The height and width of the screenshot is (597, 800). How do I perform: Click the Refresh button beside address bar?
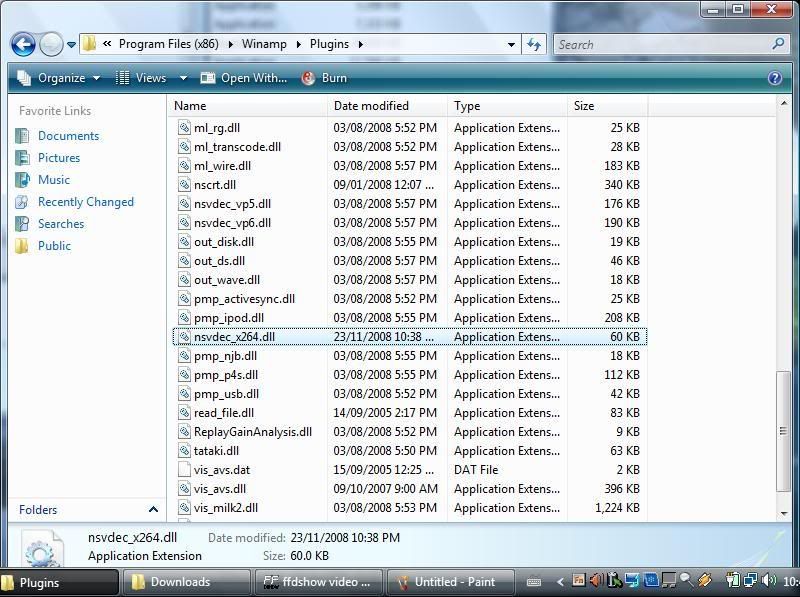(x=534, y=44)
